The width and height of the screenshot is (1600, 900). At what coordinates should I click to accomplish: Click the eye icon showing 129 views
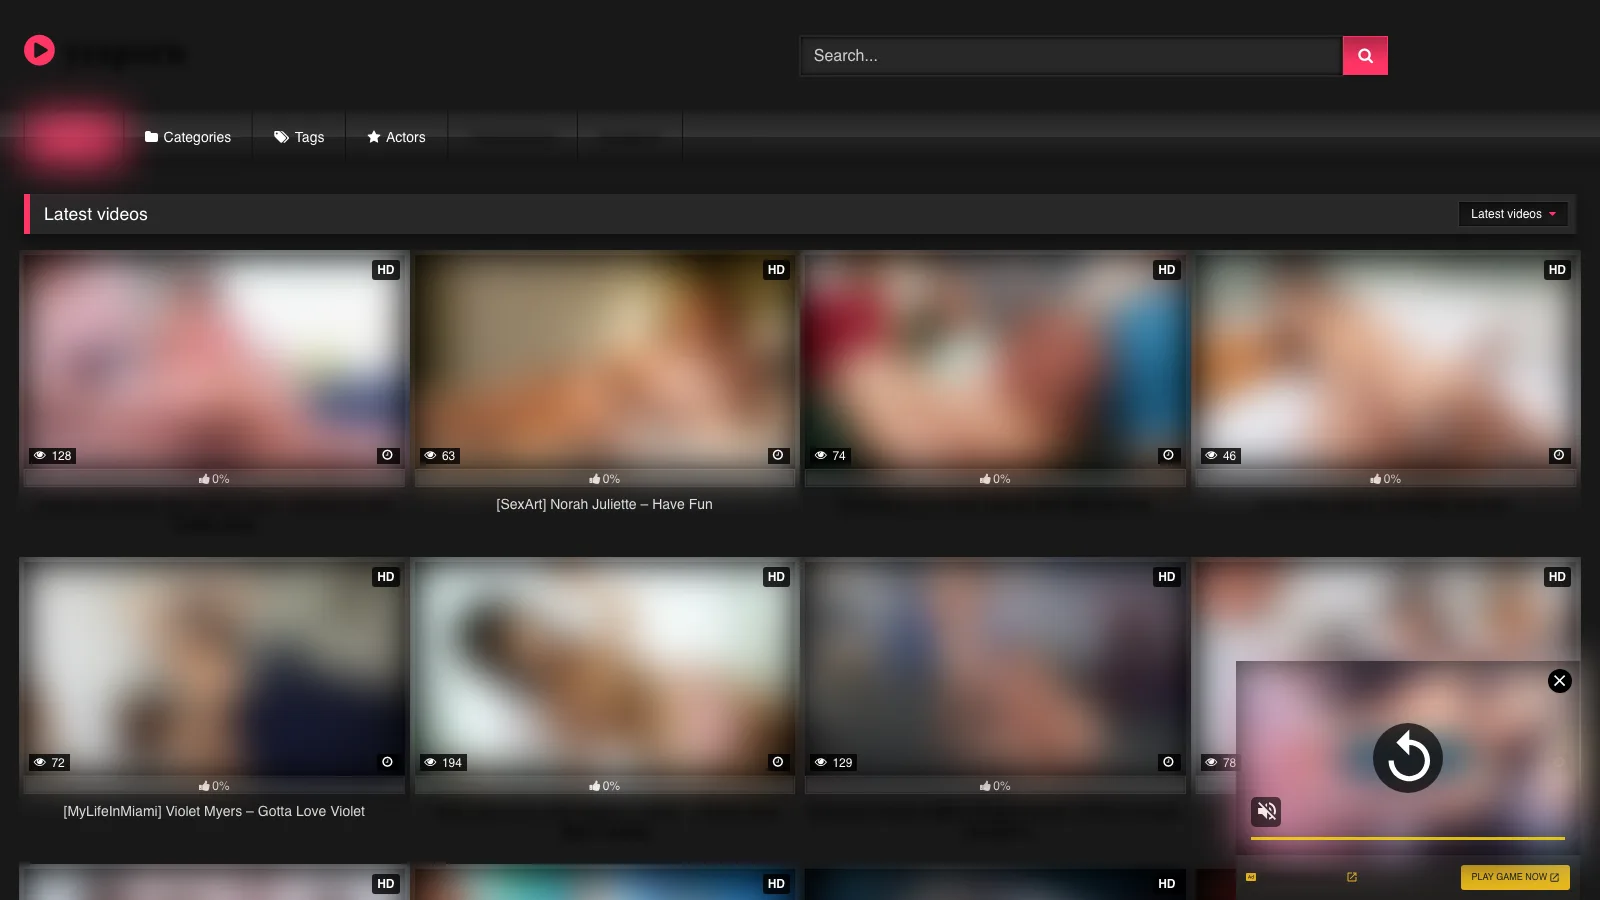[x=821, y=763]
